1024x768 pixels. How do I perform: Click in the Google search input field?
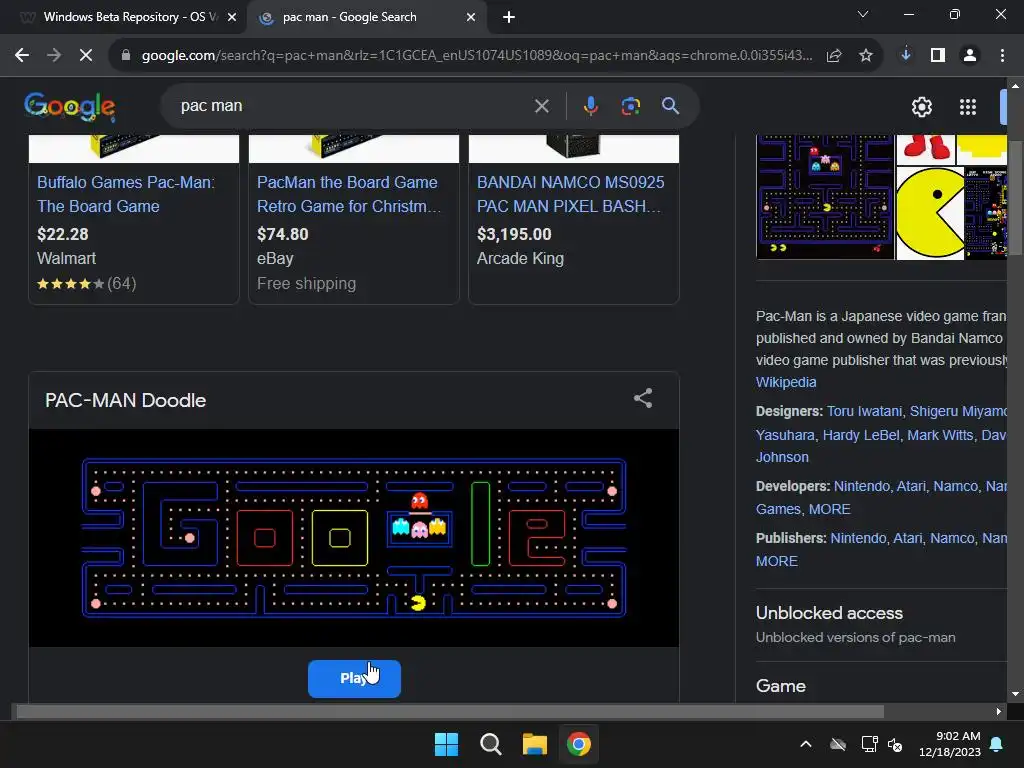pyautogui.click(x=353, y=106)
